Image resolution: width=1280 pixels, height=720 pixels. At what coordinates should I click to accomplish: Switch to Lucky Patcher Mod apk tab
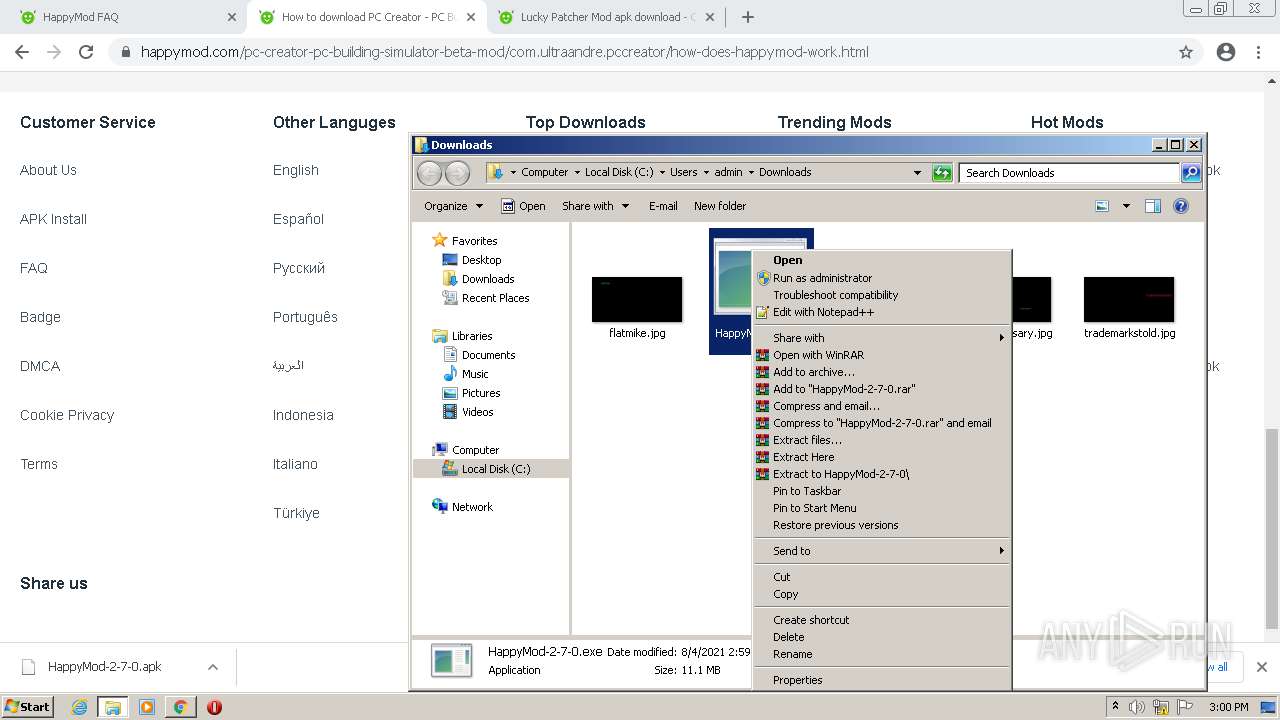click(604, 17)
